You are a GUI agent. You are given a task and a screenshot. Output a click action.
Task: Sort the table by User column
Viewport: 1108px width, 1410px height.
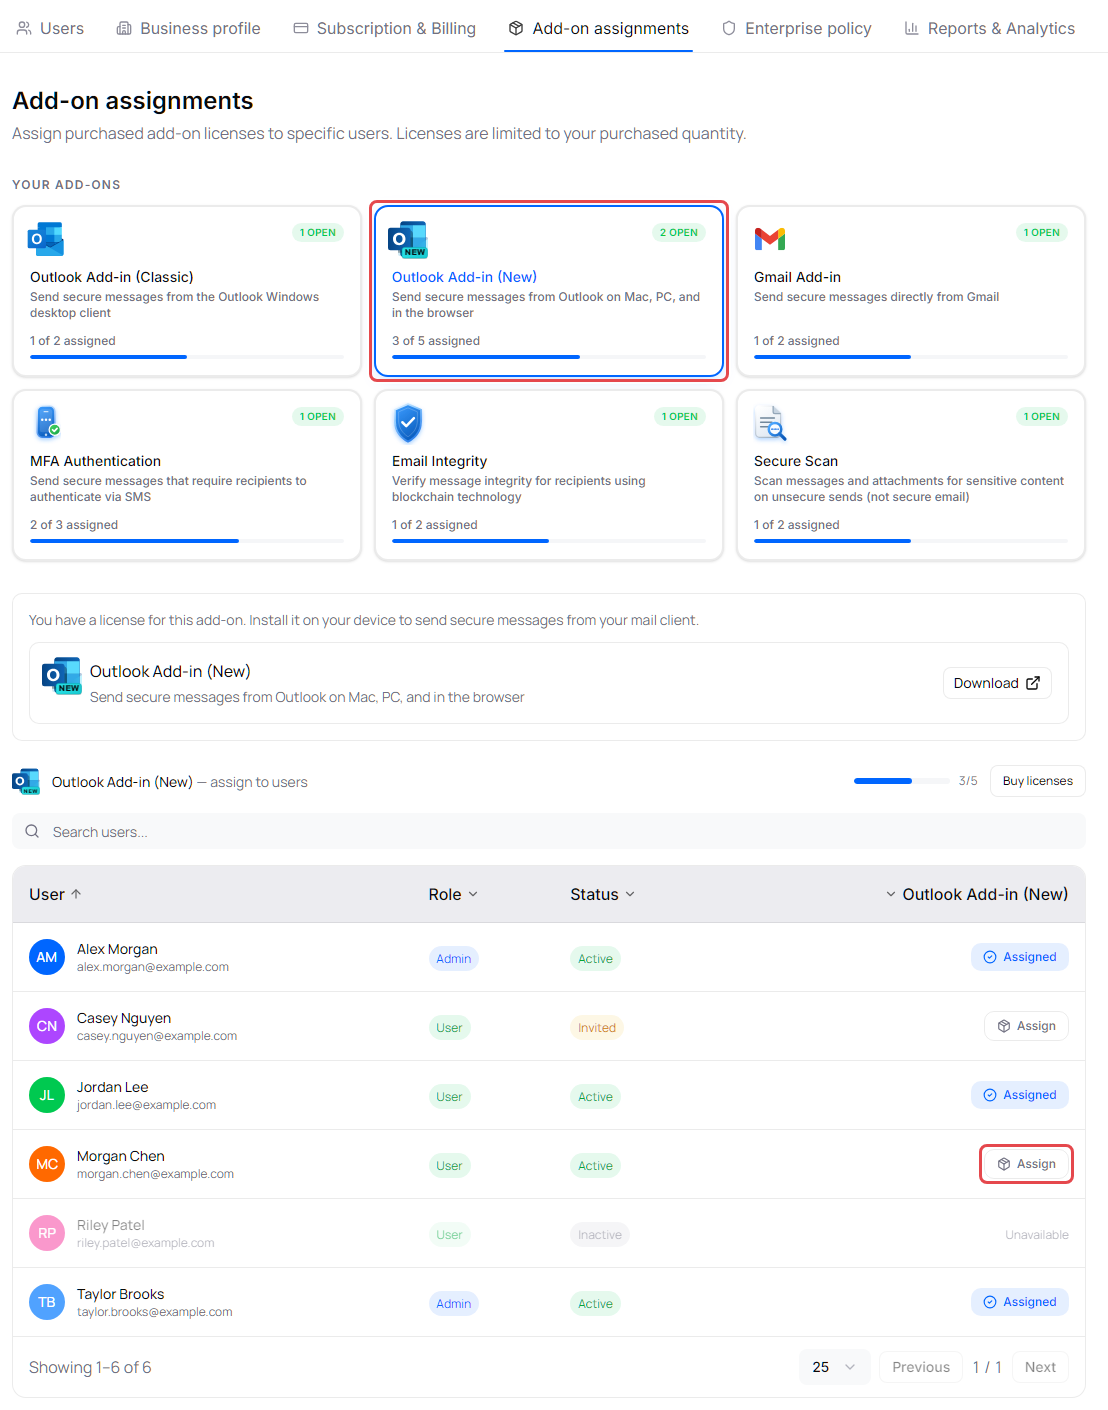coord(55,894)
